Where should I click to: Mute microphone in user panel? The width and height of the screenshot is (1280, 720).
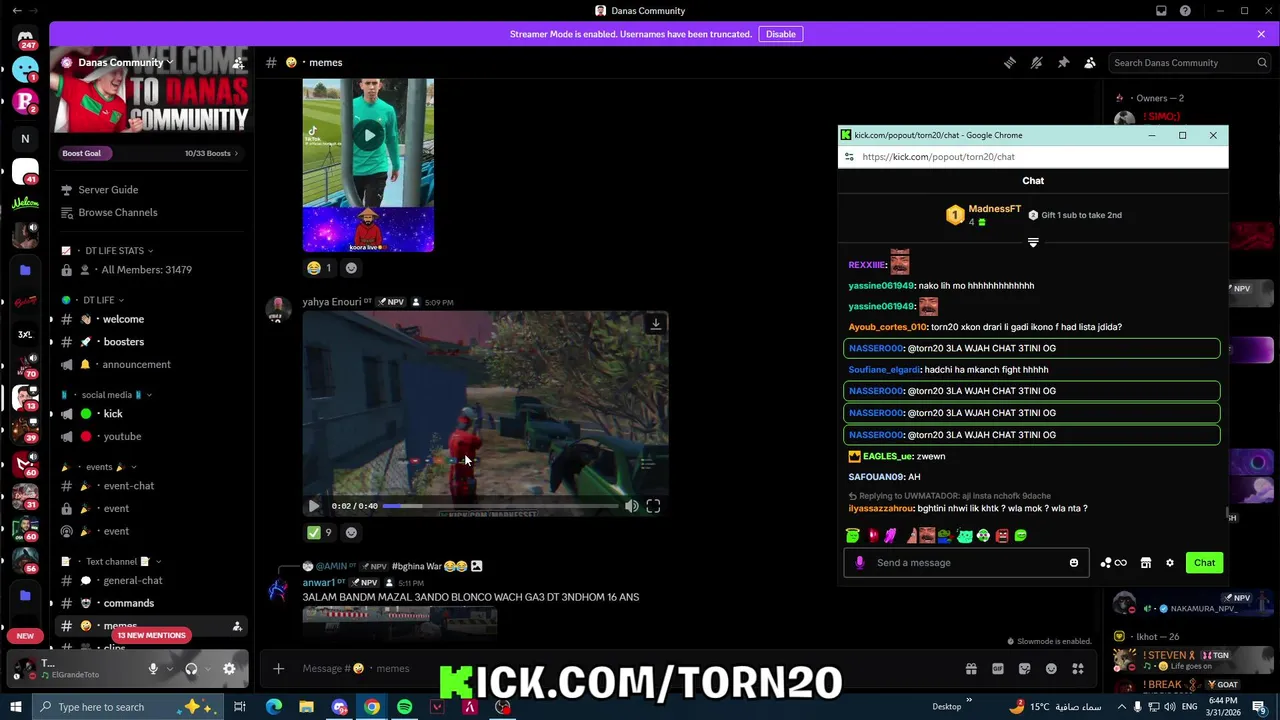coord(153,669)
